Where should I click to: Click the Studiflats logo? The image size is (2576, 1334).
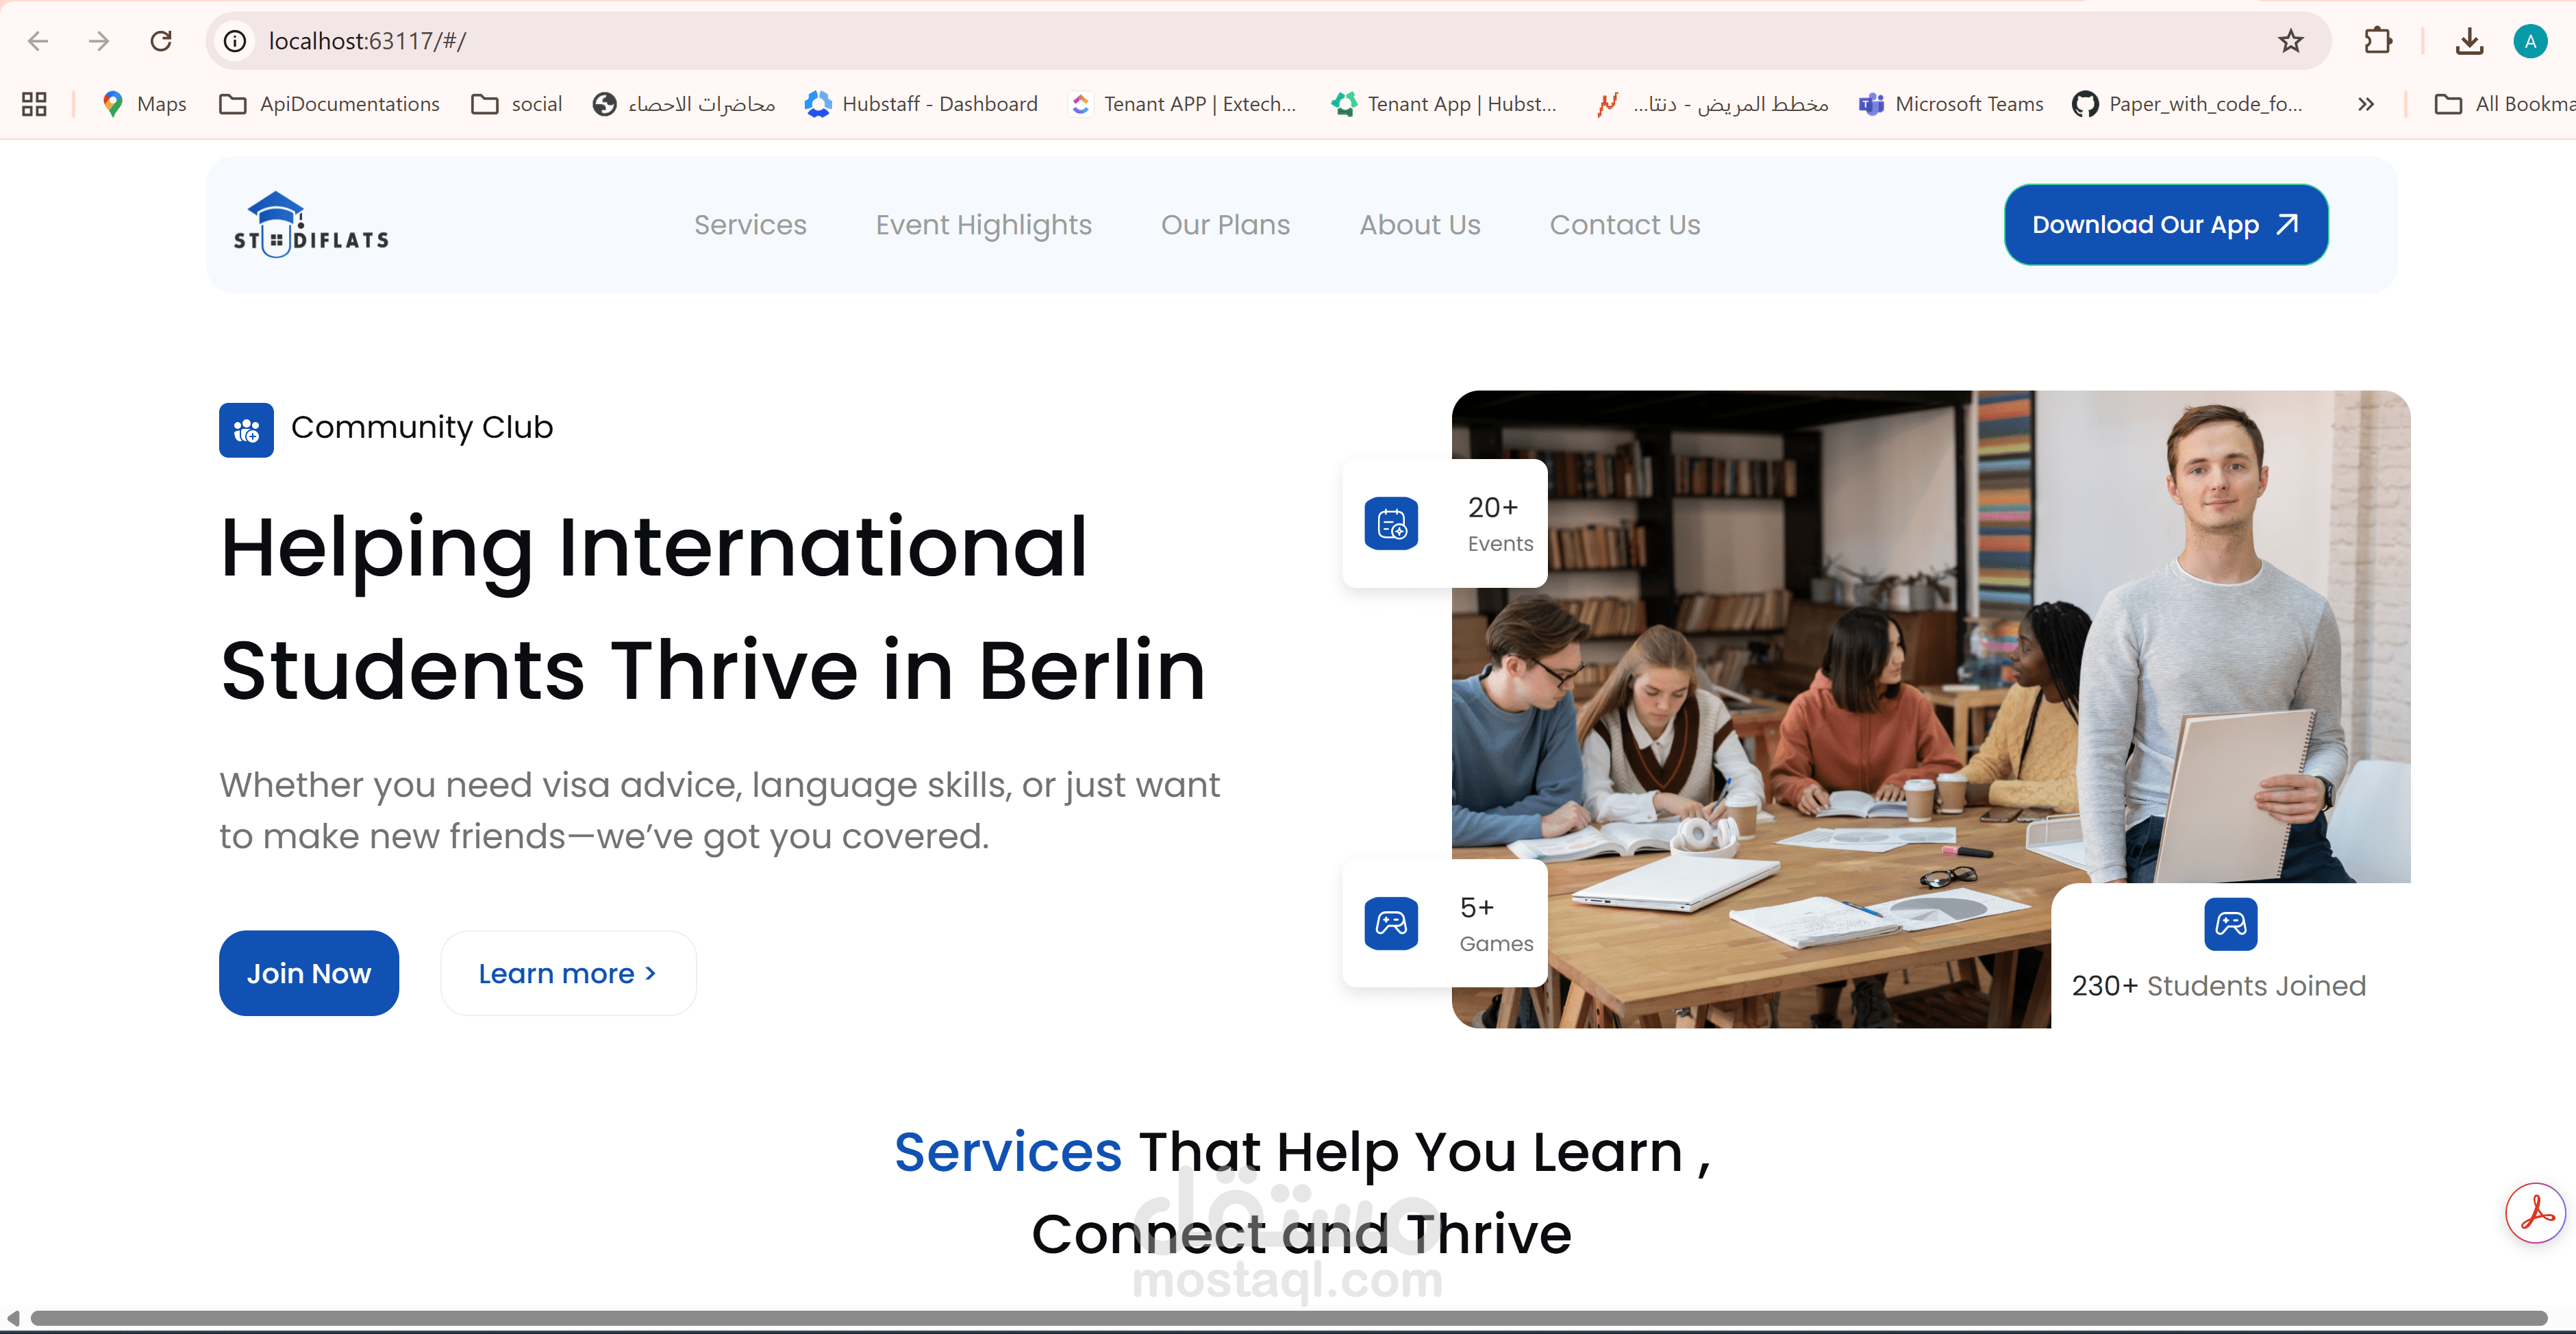tap(310, 224)
